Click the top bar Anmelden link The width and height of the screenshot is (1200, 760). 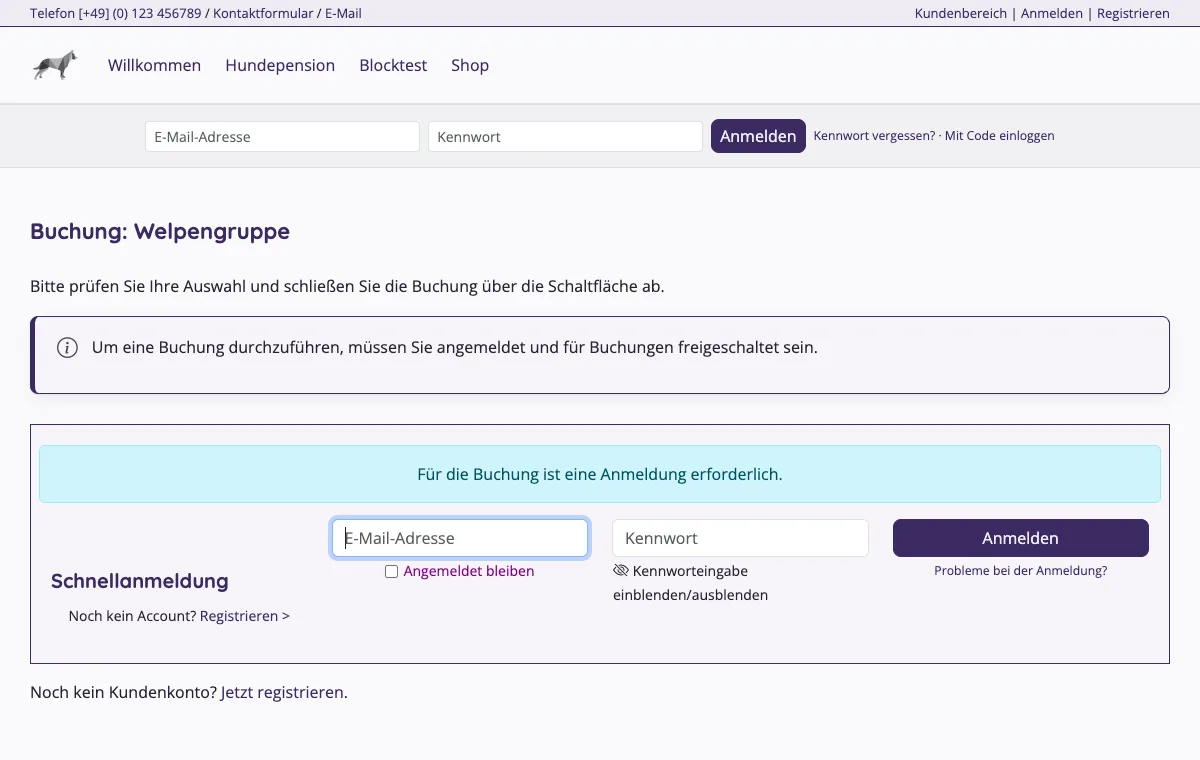point(1052,14)
